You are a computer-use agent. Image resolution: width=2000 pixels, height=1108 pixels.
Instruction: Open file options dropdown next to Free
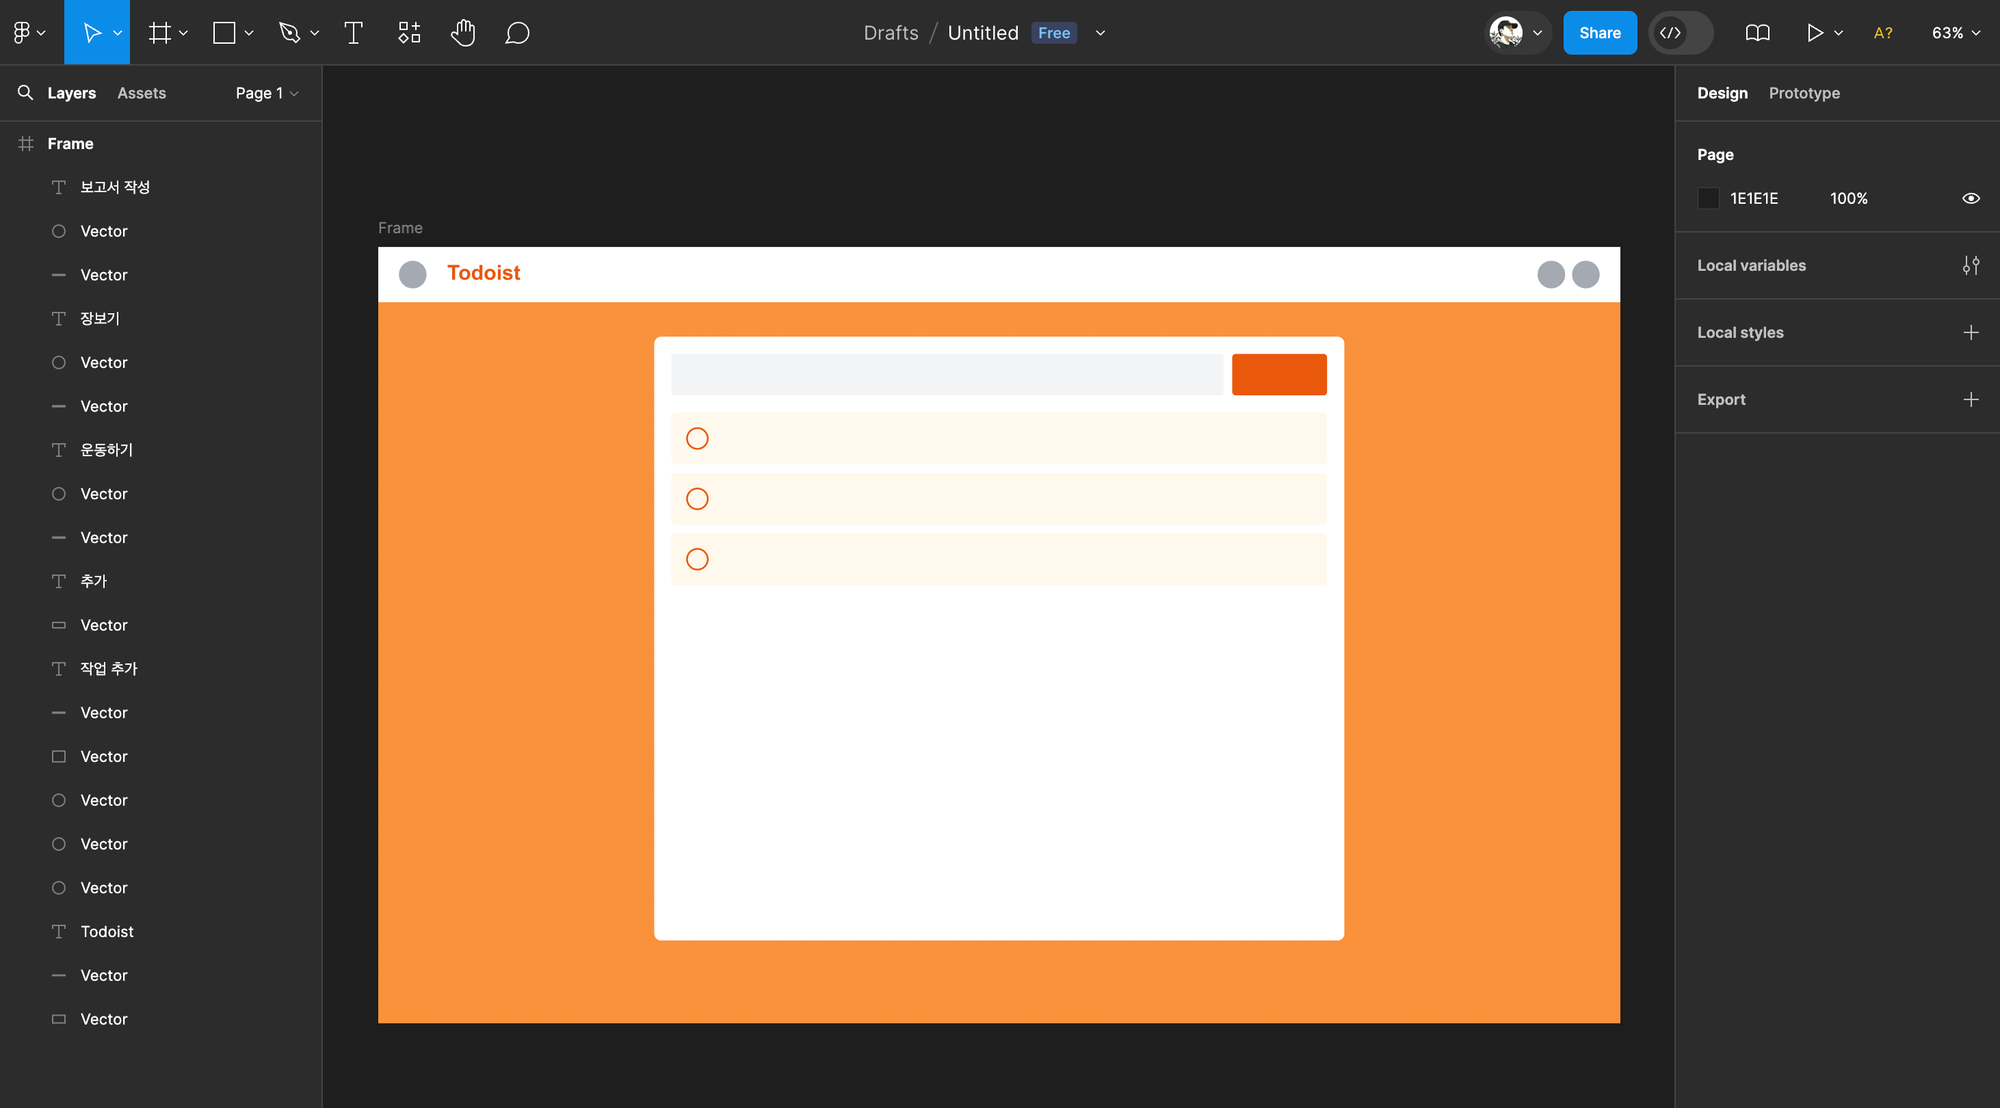(x=1101, y=33)
